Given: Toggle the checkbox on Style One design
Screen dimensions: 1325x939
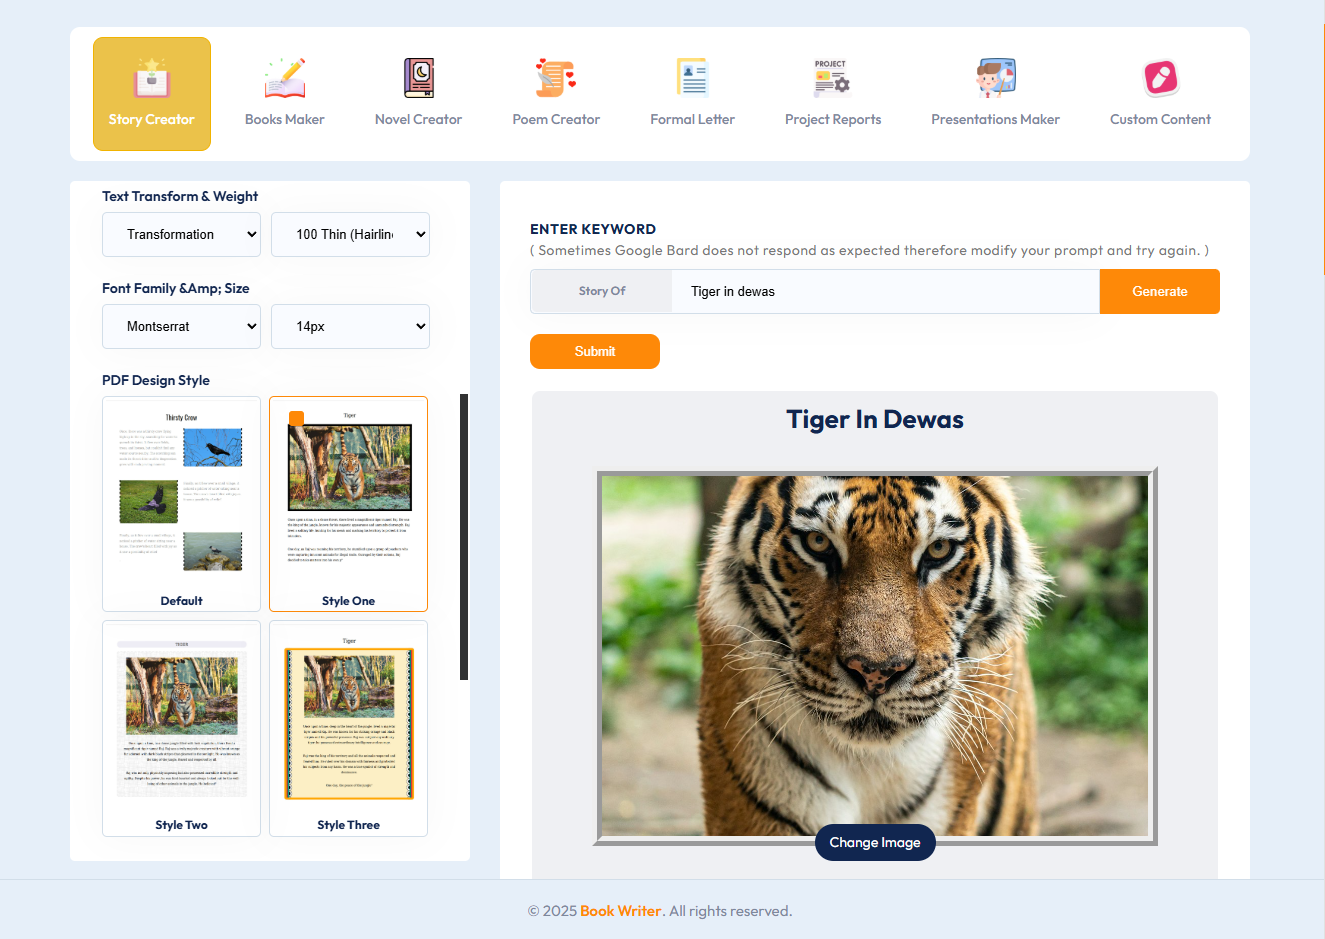Looking at the screenshot, I should pos(296,418).
